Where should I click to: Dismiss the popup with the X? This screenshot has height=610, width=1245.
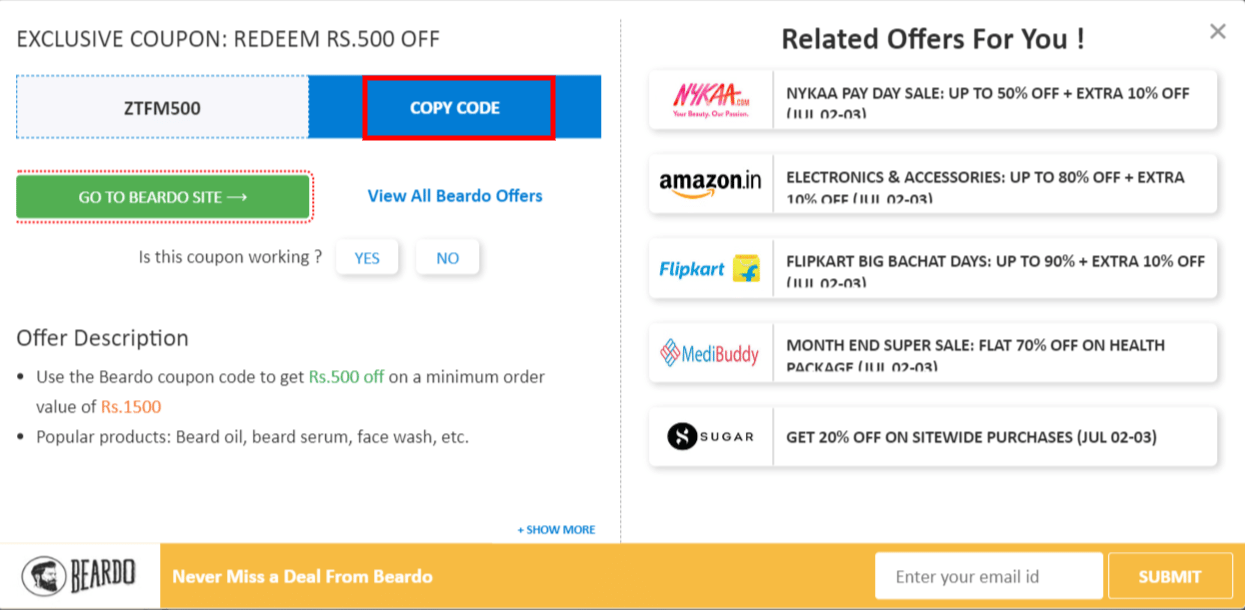(x=1217, y=31)
